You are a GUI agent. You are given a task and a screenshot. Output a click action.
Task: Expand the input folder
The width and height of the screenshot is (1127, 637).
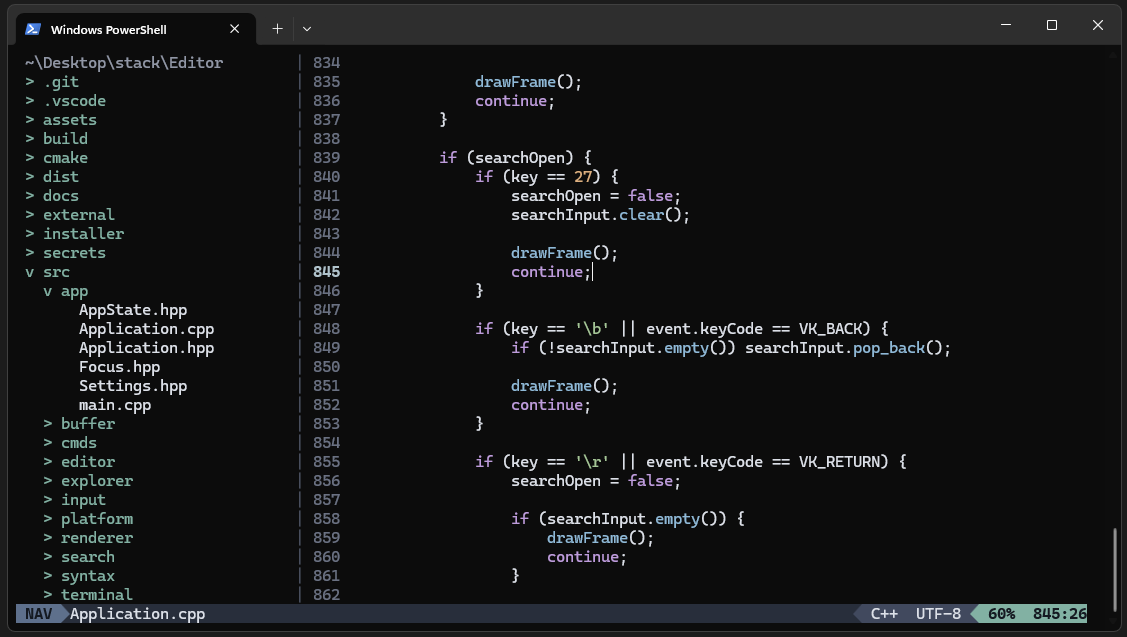tap(74, 500)
